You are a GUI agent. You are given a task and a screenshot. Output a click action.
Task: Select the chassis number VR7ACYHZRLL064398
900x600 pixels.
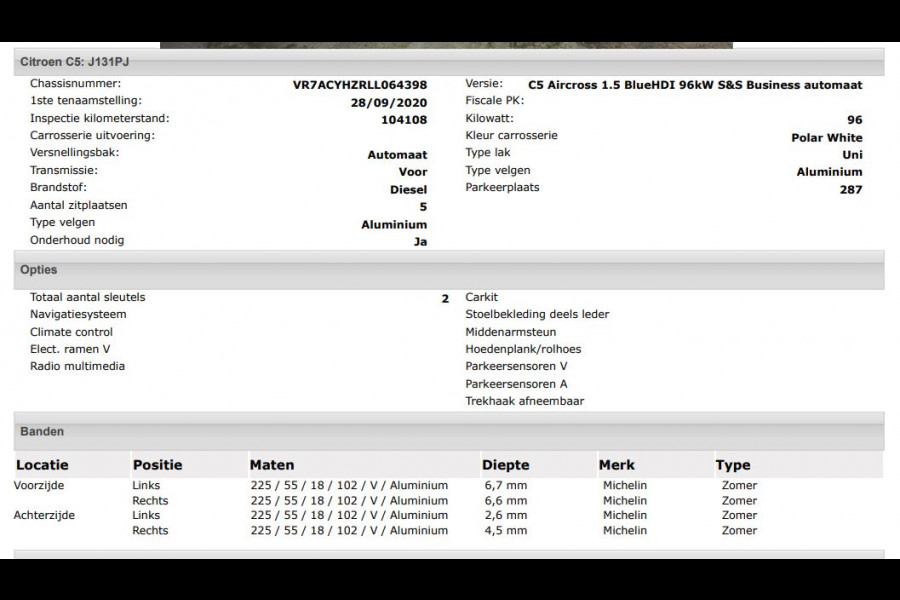click(x=360, y=85)
